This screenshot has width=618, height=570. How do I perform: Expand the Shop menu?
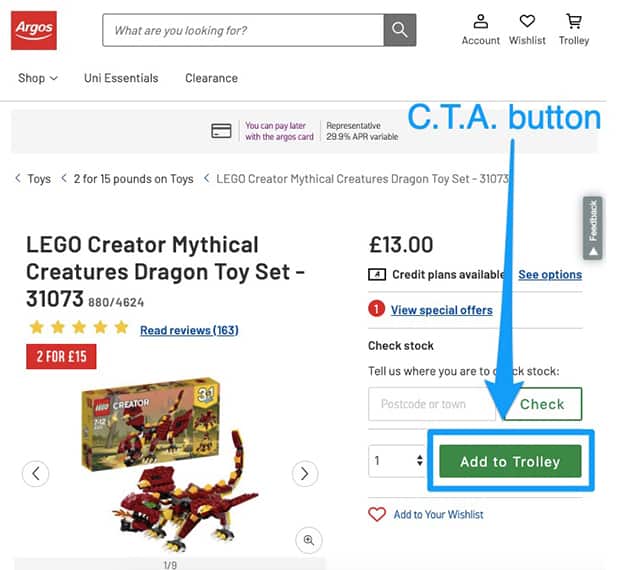pos(38,78)
